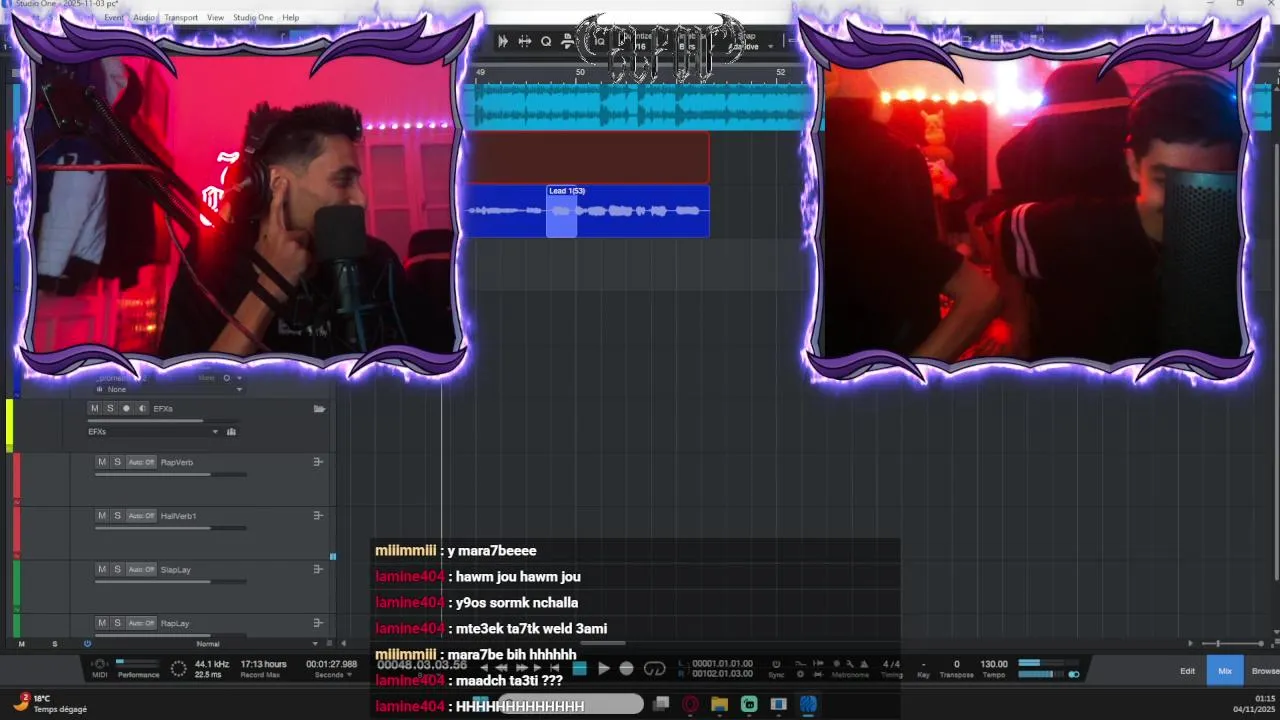The width and height of the screenshot is (1280, 720).
Task: Open RapVerb Auto: Off automation mode
Action: [x=141, y=462]
